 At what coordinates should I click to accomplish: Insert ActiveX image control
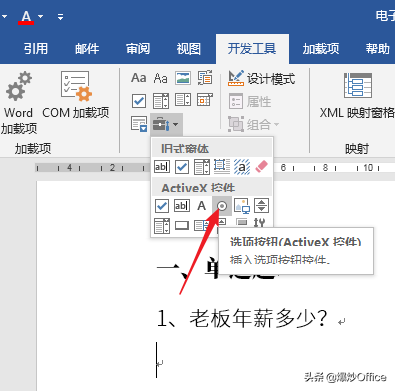click(x=242, y=206)
